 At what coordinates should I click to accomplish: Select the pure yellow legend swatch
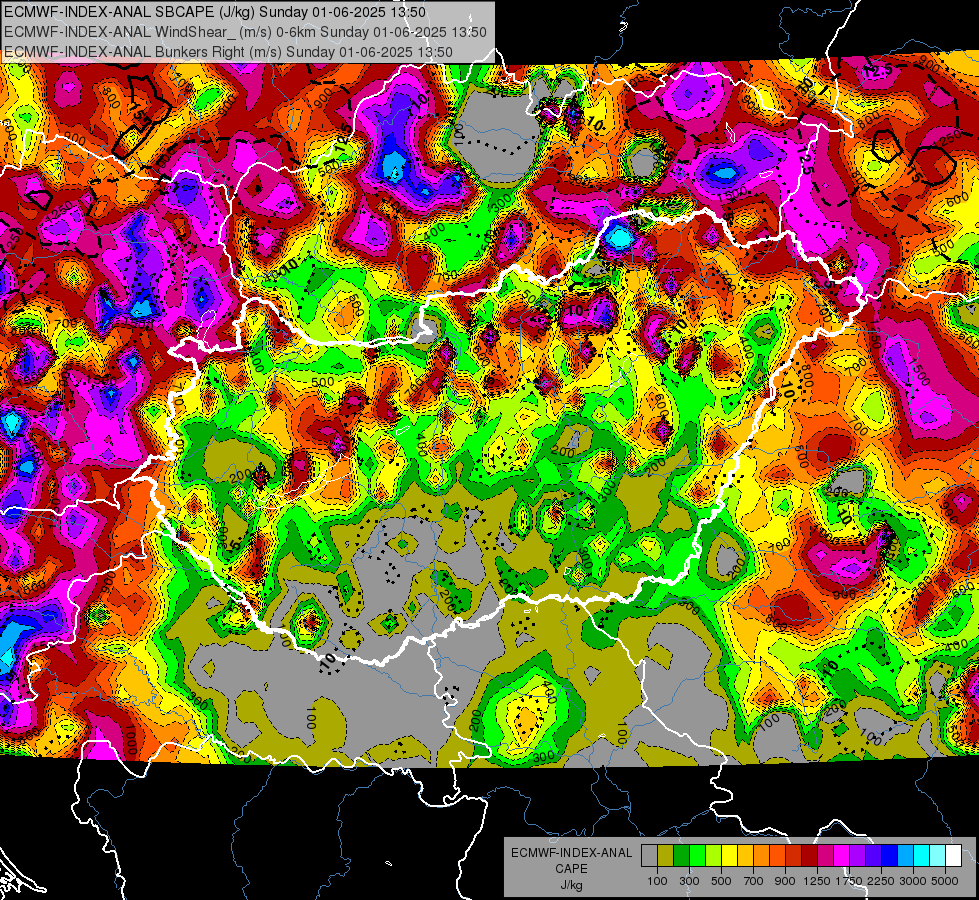729,856
